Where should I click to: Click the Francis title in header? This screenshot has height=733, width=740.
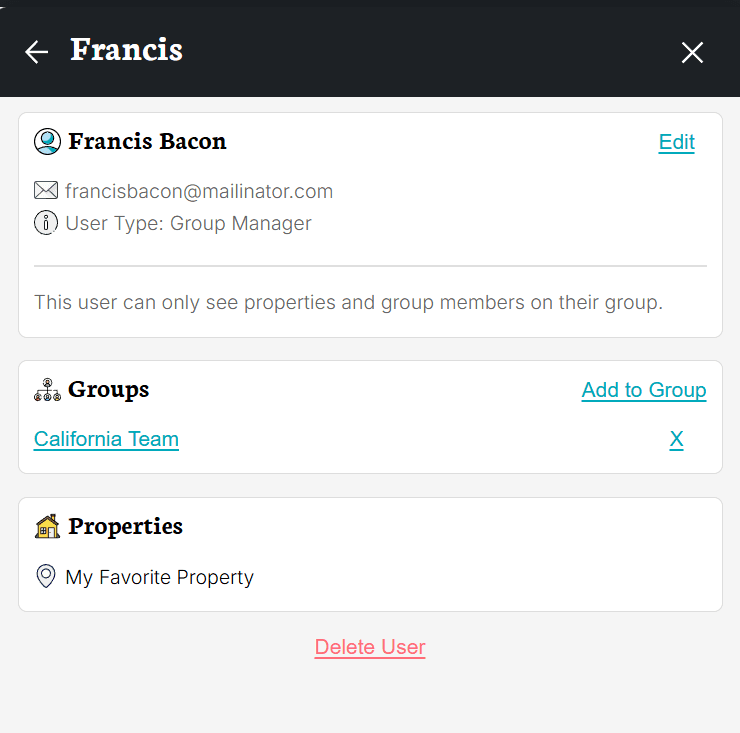[126, 50]
